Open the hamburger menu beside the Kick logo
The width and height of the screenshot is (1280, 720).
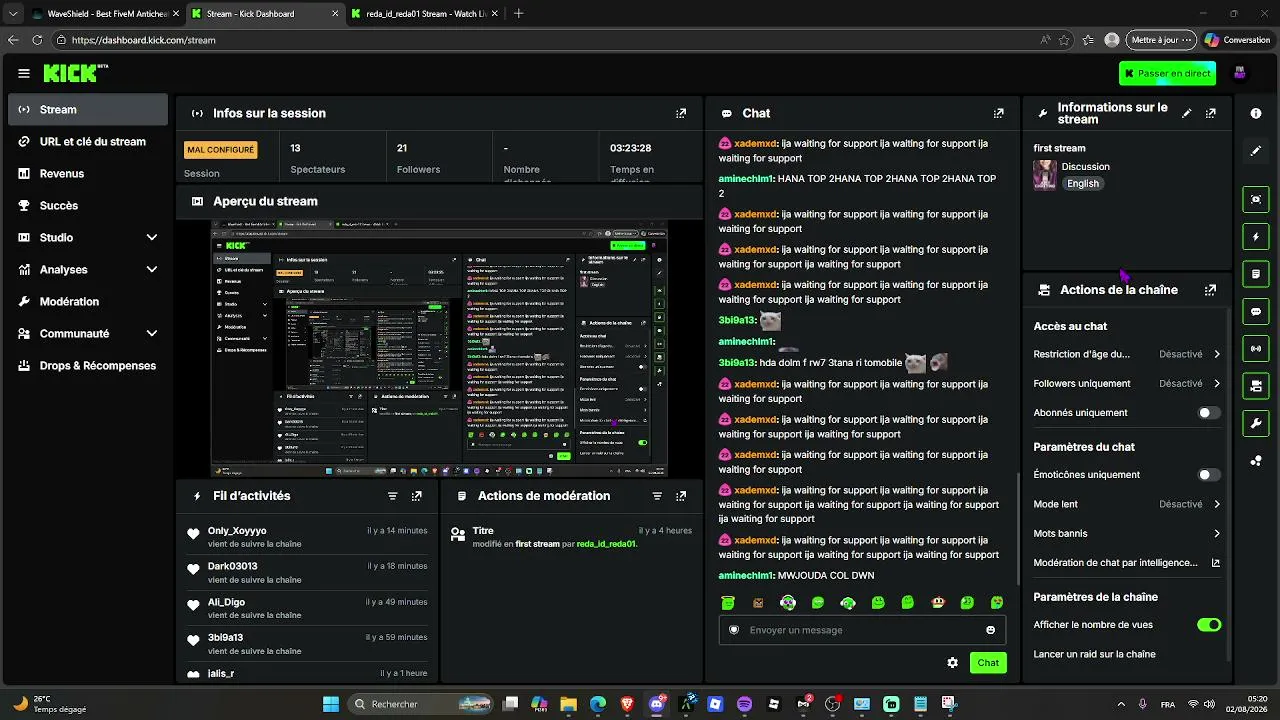pyautogui.click(x=24, y=73)
